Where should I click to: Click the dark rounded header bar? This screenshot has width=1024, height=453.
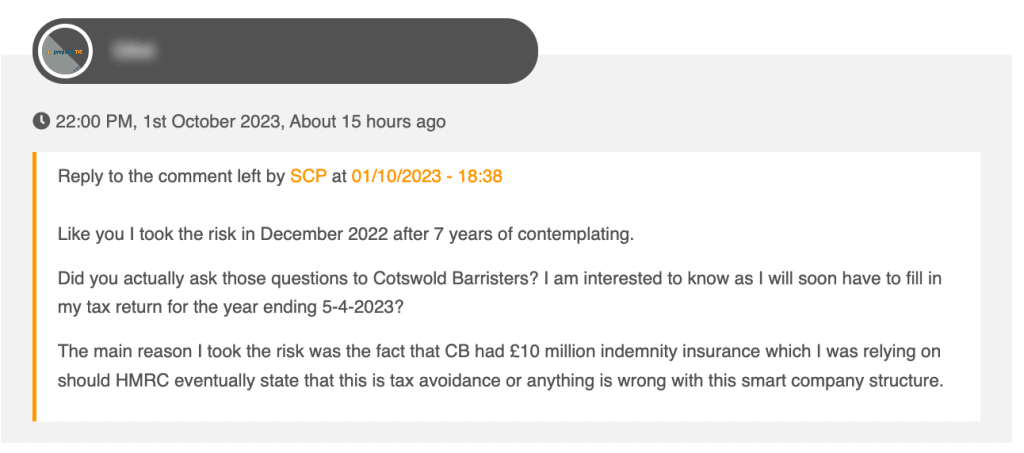285,51
